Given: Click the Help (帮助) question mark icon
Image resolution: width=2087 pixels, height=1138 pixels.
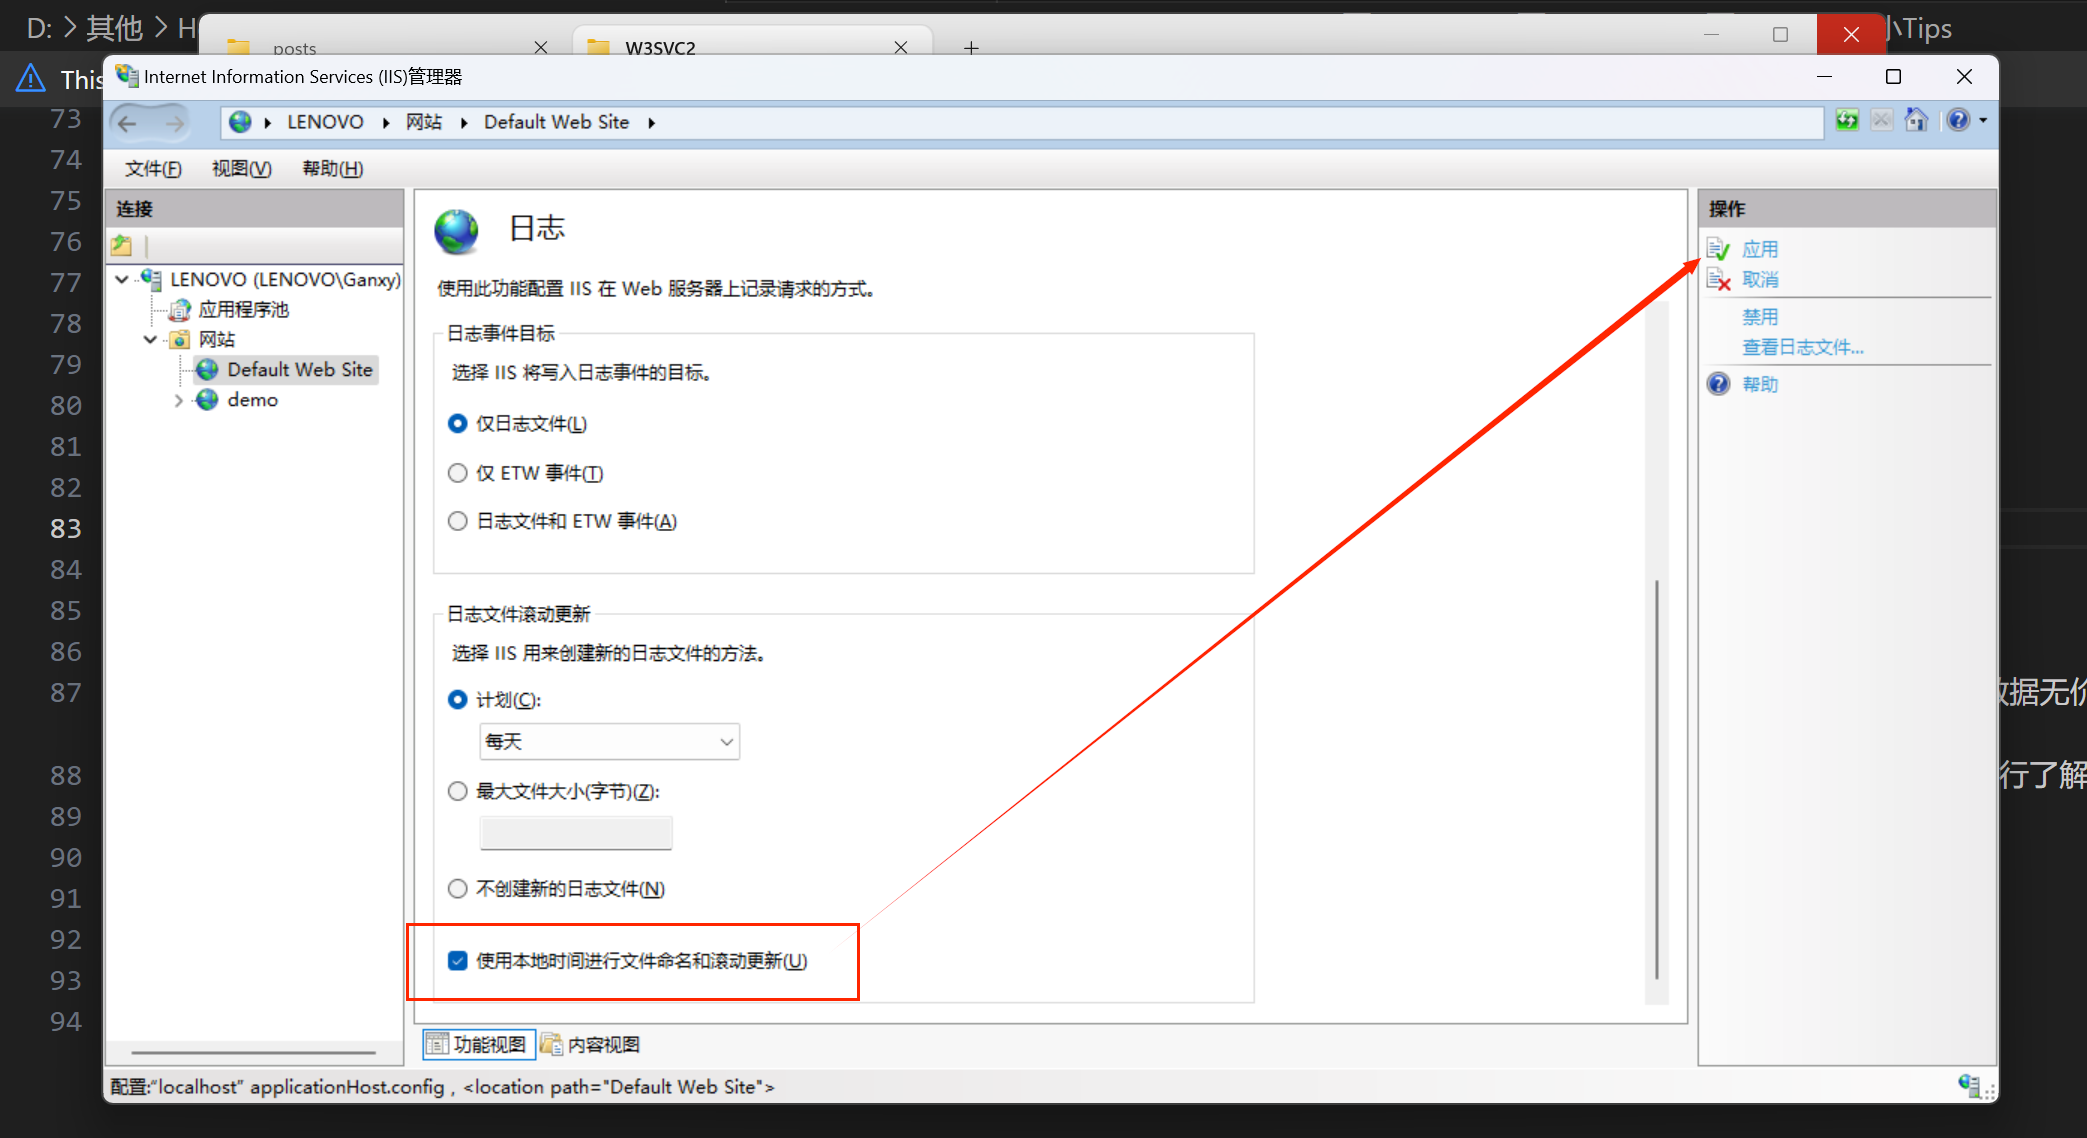Looking at the screenshot, I should 1718,384.
